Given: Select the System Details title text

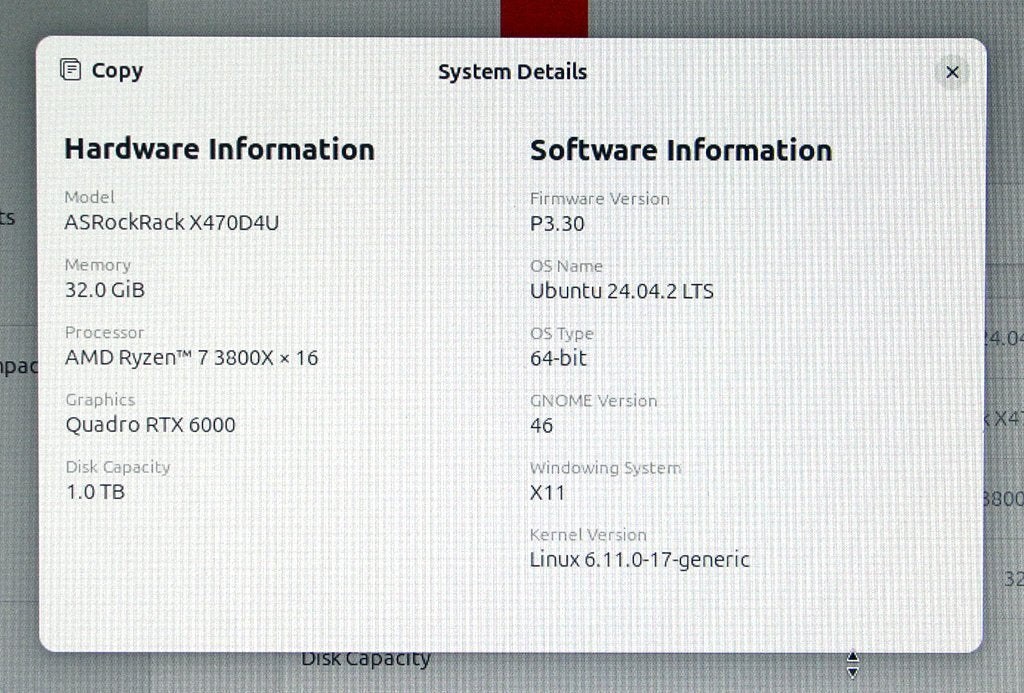Looking at the screenshot, I should (x=512, y=72).
